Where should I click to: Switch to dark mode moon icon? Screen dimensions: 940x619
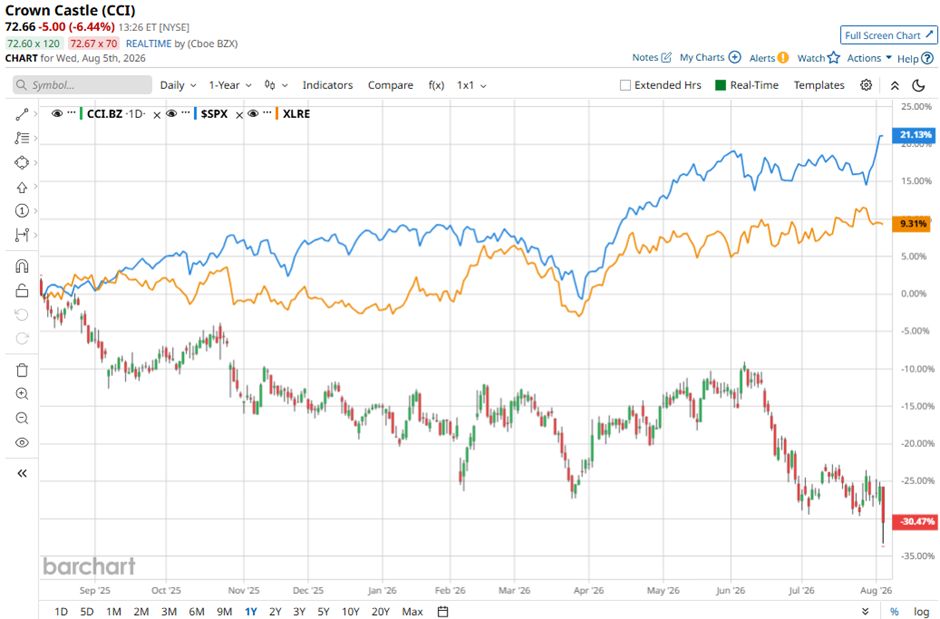point(918,85)
